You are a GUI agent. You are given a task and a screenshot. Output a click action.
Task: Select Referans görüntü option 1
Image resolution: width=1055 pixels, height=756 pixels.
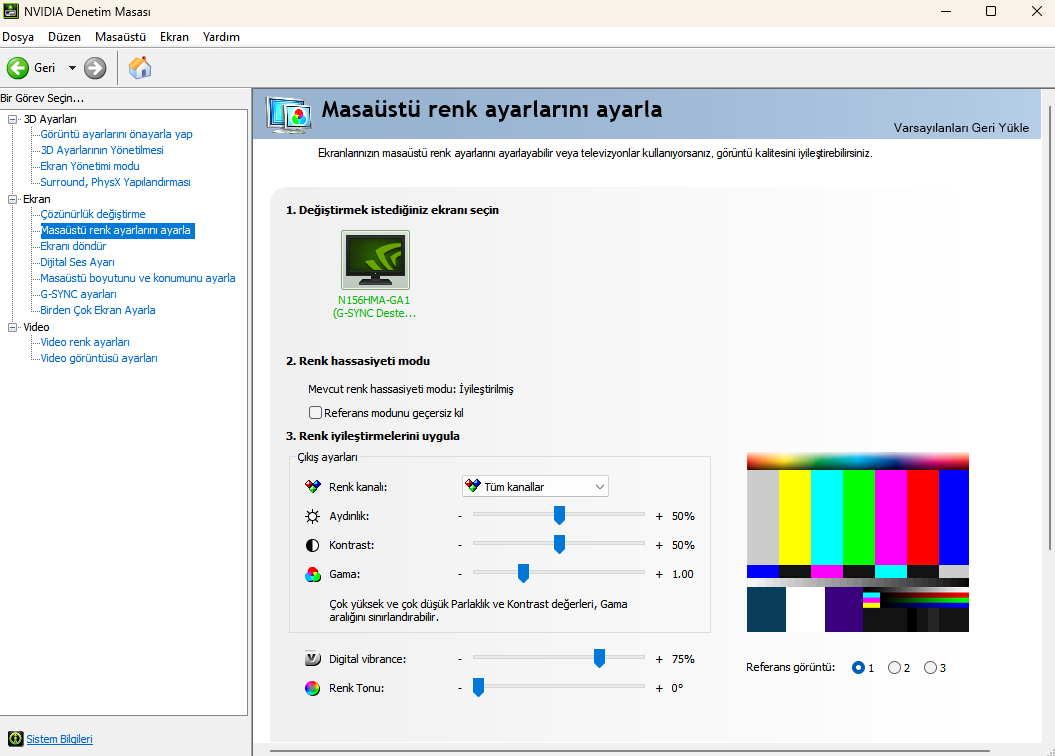click(858, 667)
